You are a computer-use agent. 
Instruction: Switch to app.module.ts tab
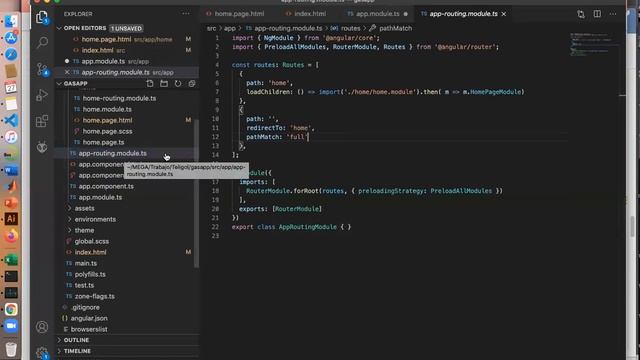[378, 14]
